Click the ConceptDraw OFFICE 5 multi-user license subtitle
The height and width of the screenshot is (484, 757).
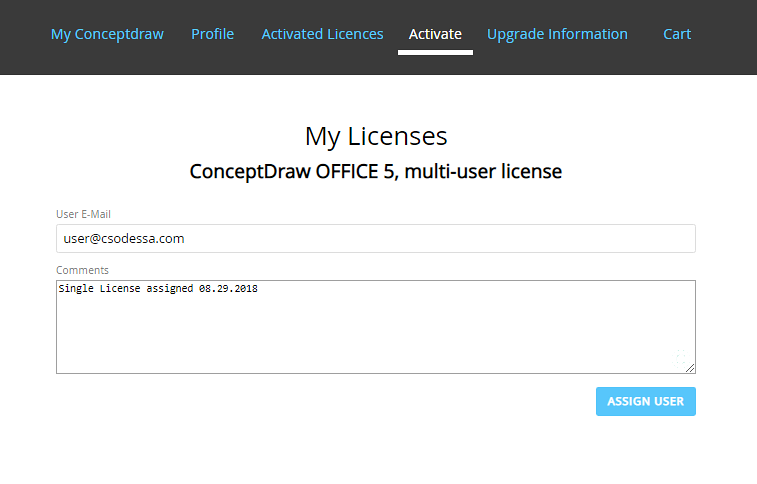[376, 172]
